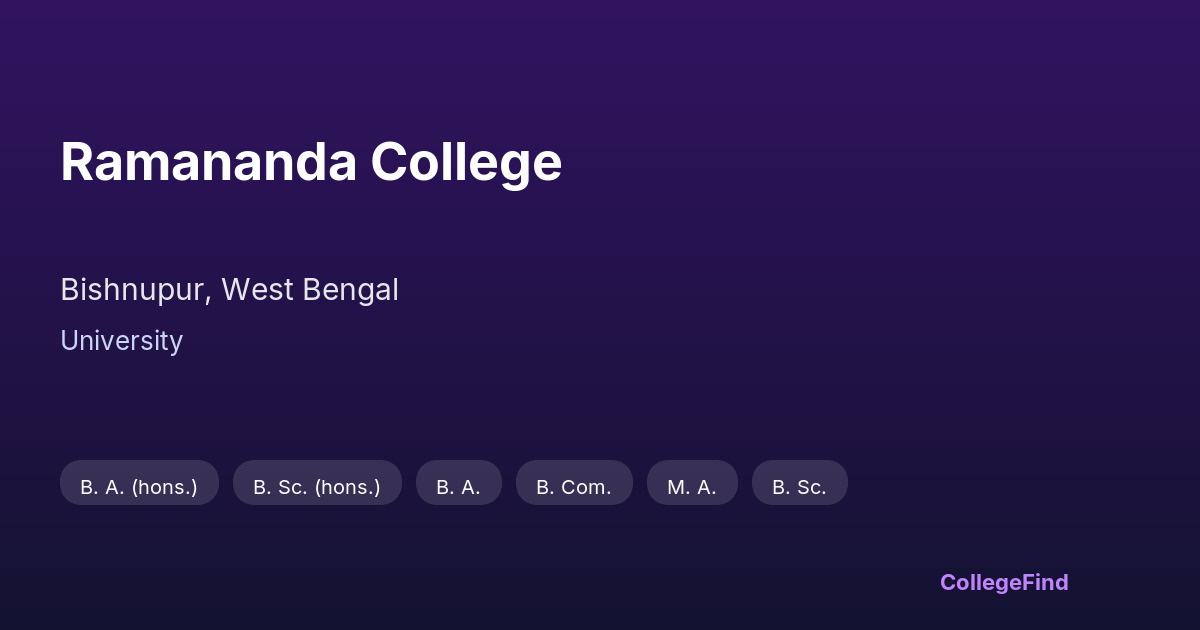Viewport: 1200px width, 630px height.
Task: Click the word Ramananda in the title
Action: pyautogui.click(x=208, y=162)
